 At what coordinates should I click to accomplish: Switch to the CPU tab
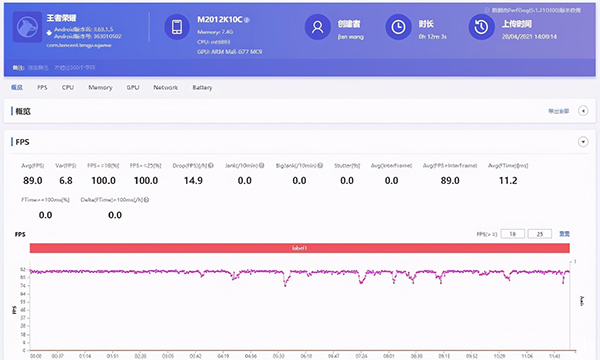point(68,87)
